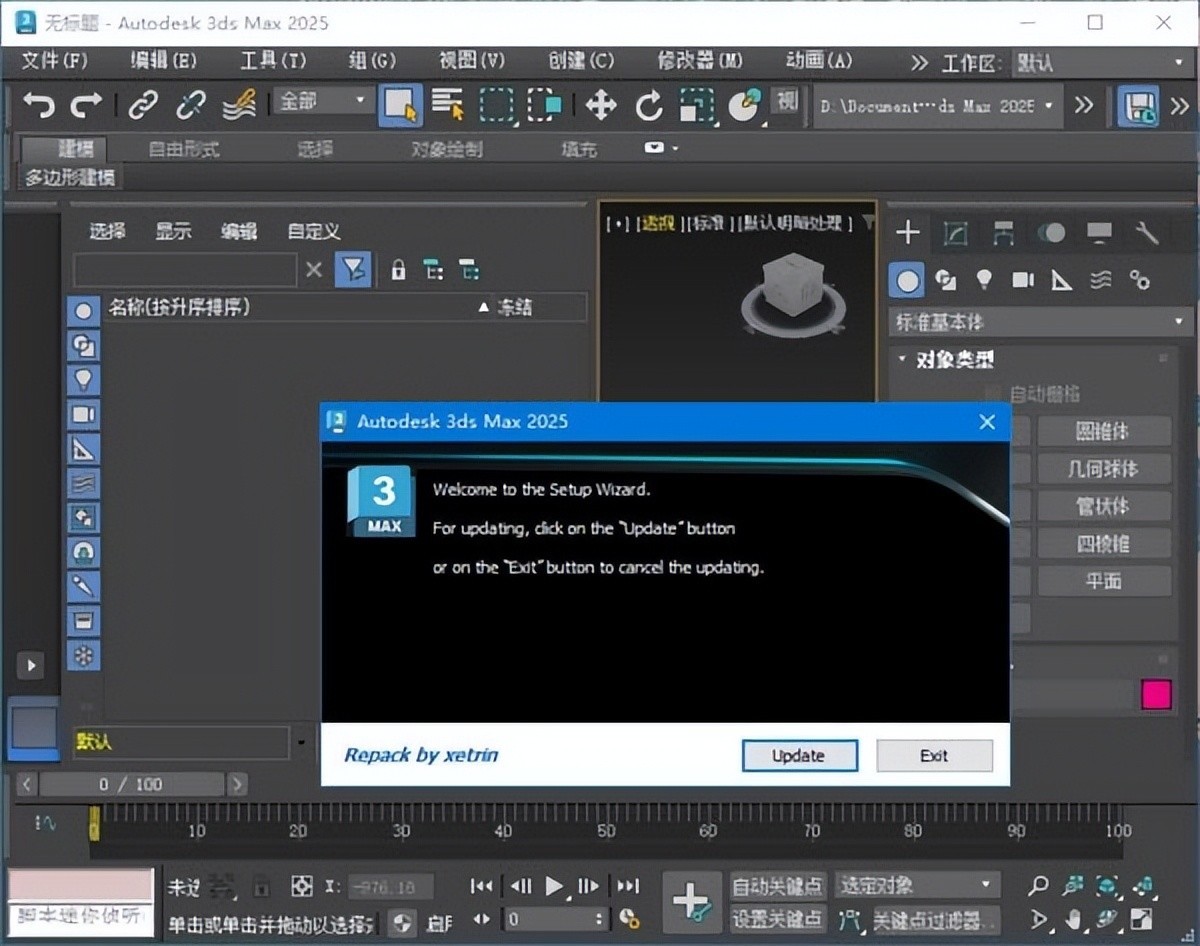Click the Update button in Setup Wizard
Viewport: 1200px width, 946px height.
(x=799, y=756)
